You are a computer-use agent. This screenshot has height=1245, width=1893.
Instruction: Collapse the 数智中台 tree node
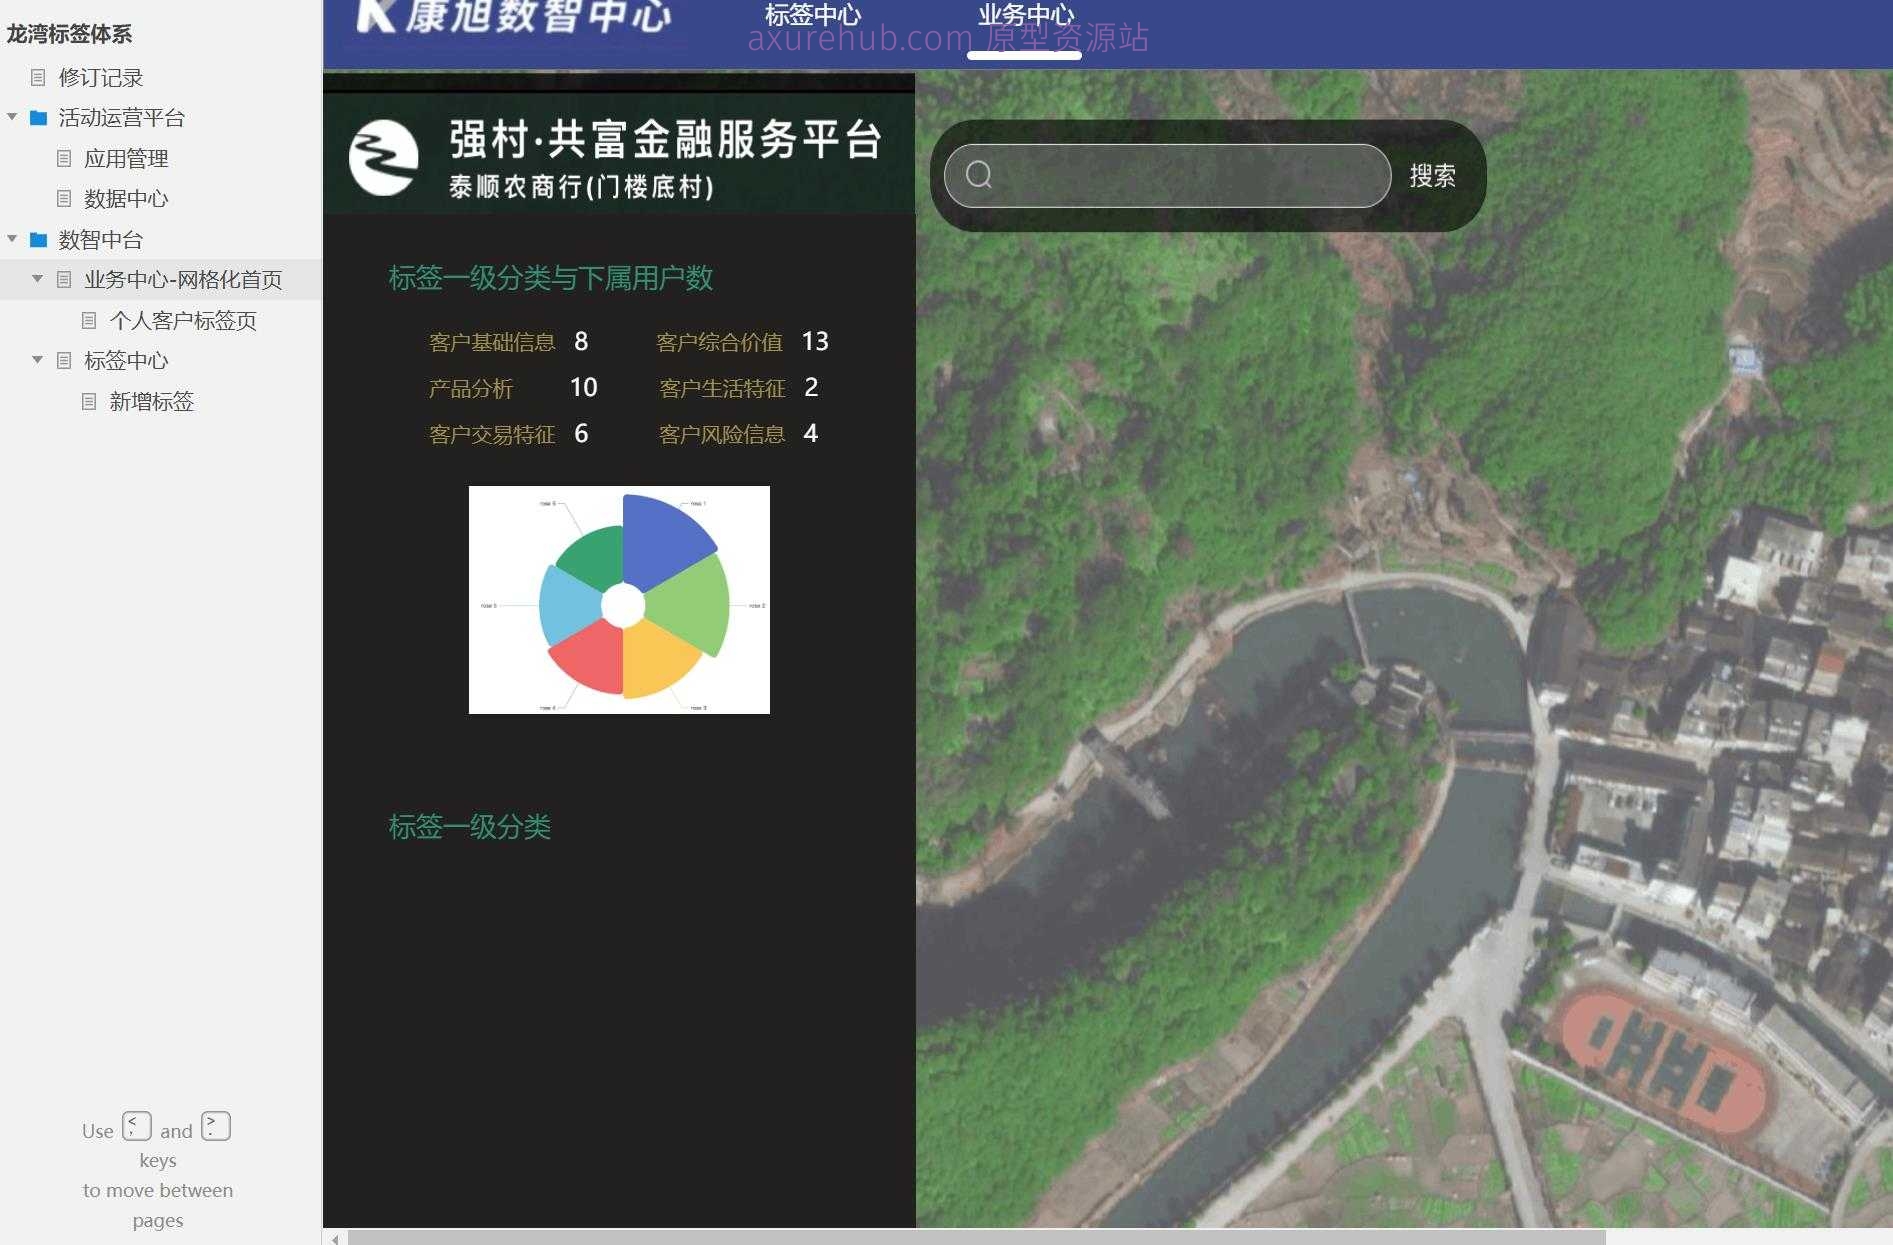[x=12, y=240]
